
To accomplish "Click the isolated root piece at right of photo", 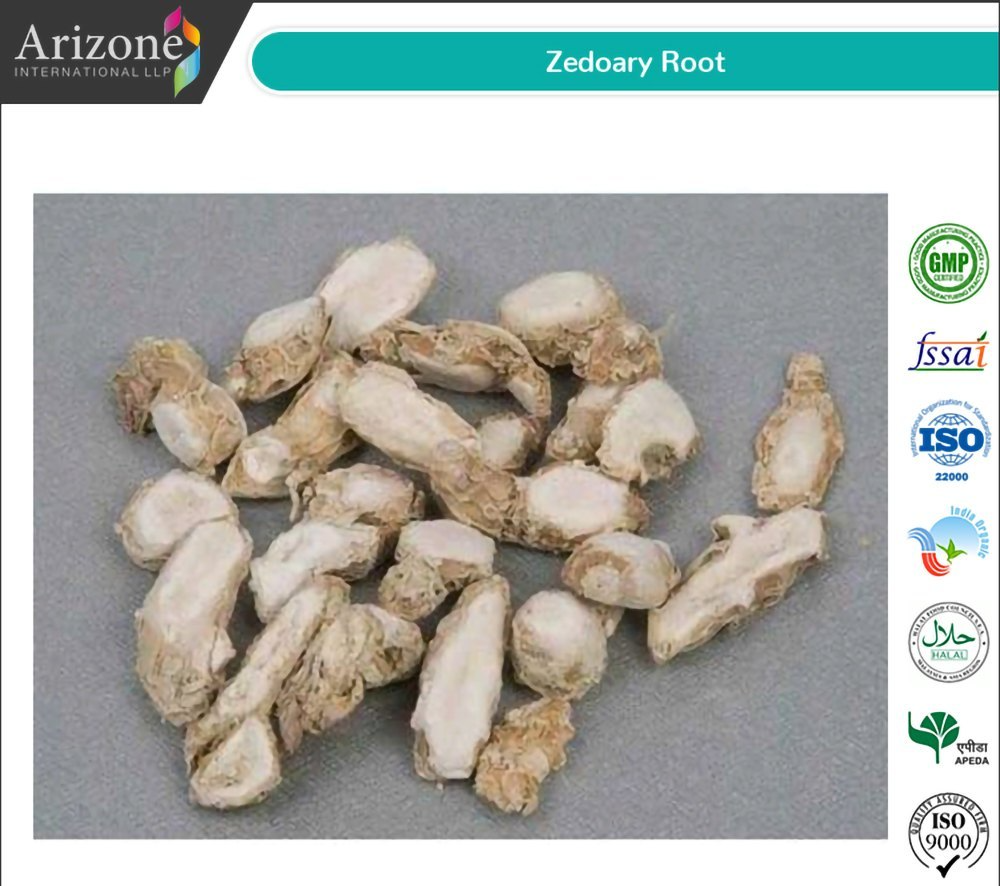I will coord(797,432).
